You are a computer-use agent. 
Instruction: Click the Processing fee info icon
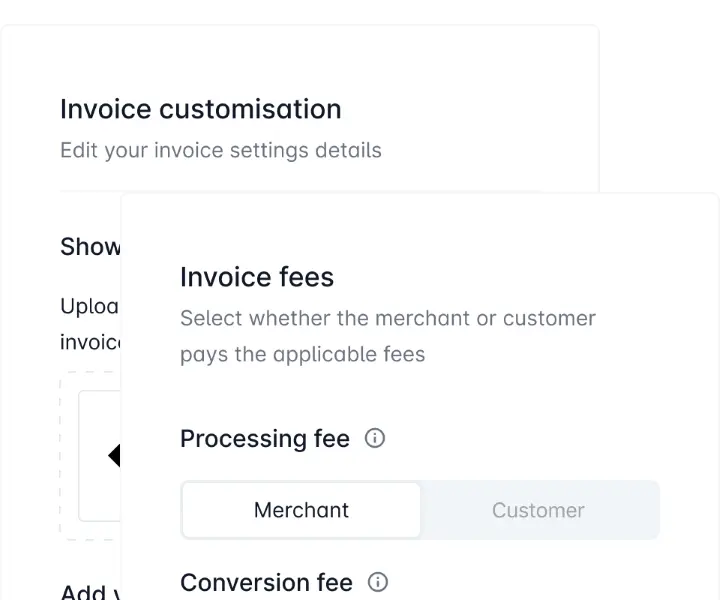click(375, 438)
